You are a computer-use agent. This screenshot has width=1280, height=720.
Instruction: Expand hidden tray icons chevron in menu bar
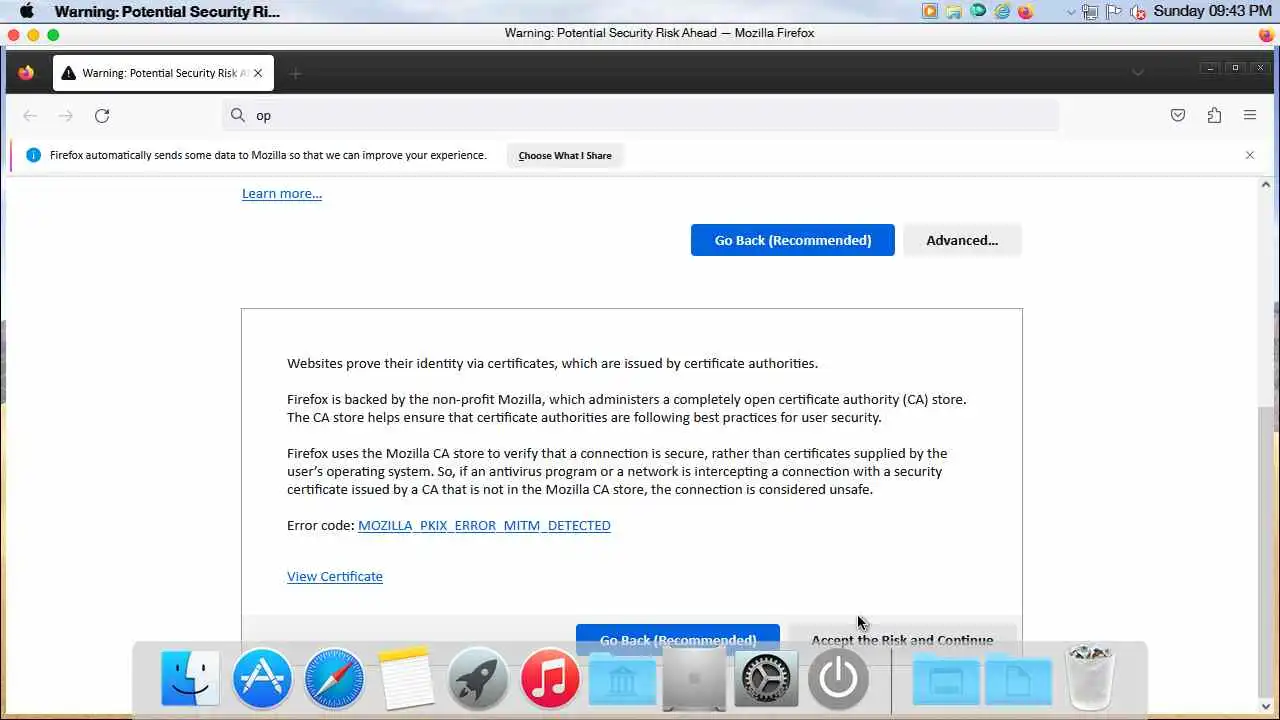point(1071,12)
